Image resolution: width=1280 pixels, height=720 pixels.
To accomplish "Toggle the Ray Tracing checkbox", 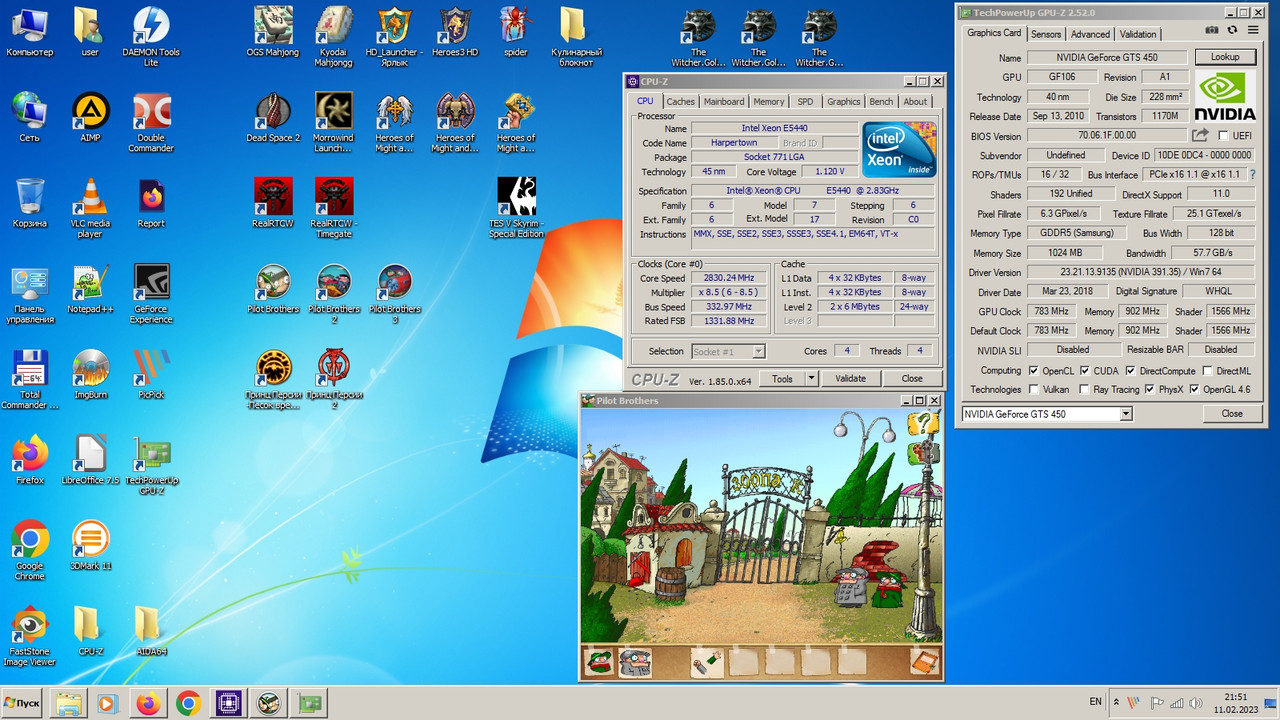I will coord(1084,390).
